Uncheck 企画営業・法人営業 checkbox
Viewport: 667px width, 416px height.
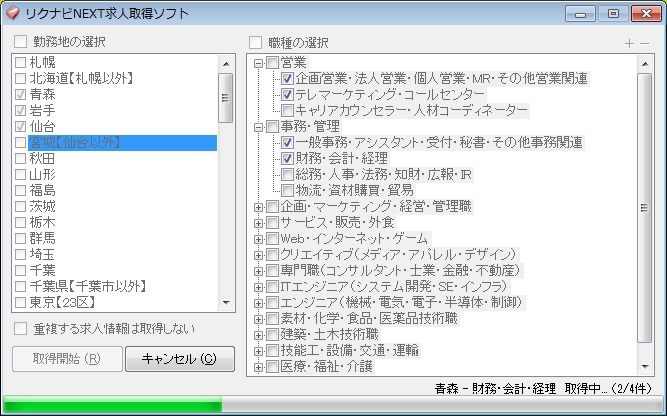click(x=288, y=79)
